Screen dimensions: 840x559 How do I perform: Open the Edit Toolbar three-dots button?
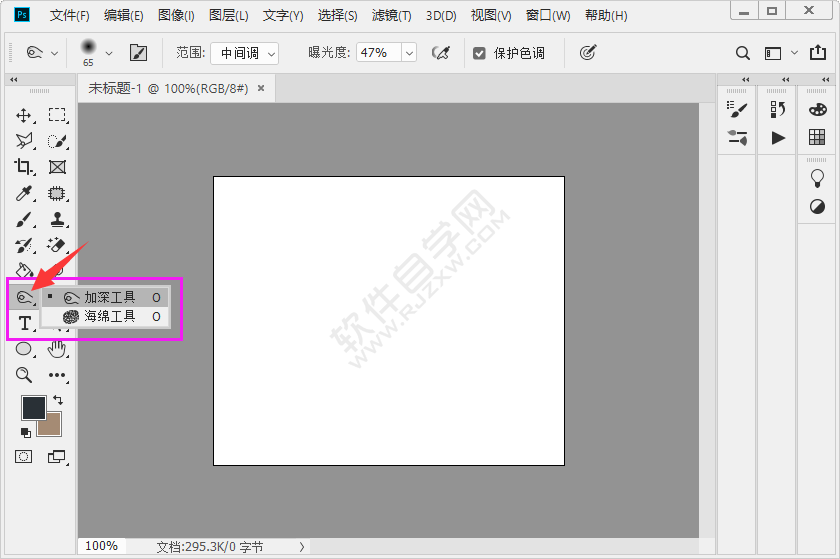pyautogui.click(x=57, y=375)
